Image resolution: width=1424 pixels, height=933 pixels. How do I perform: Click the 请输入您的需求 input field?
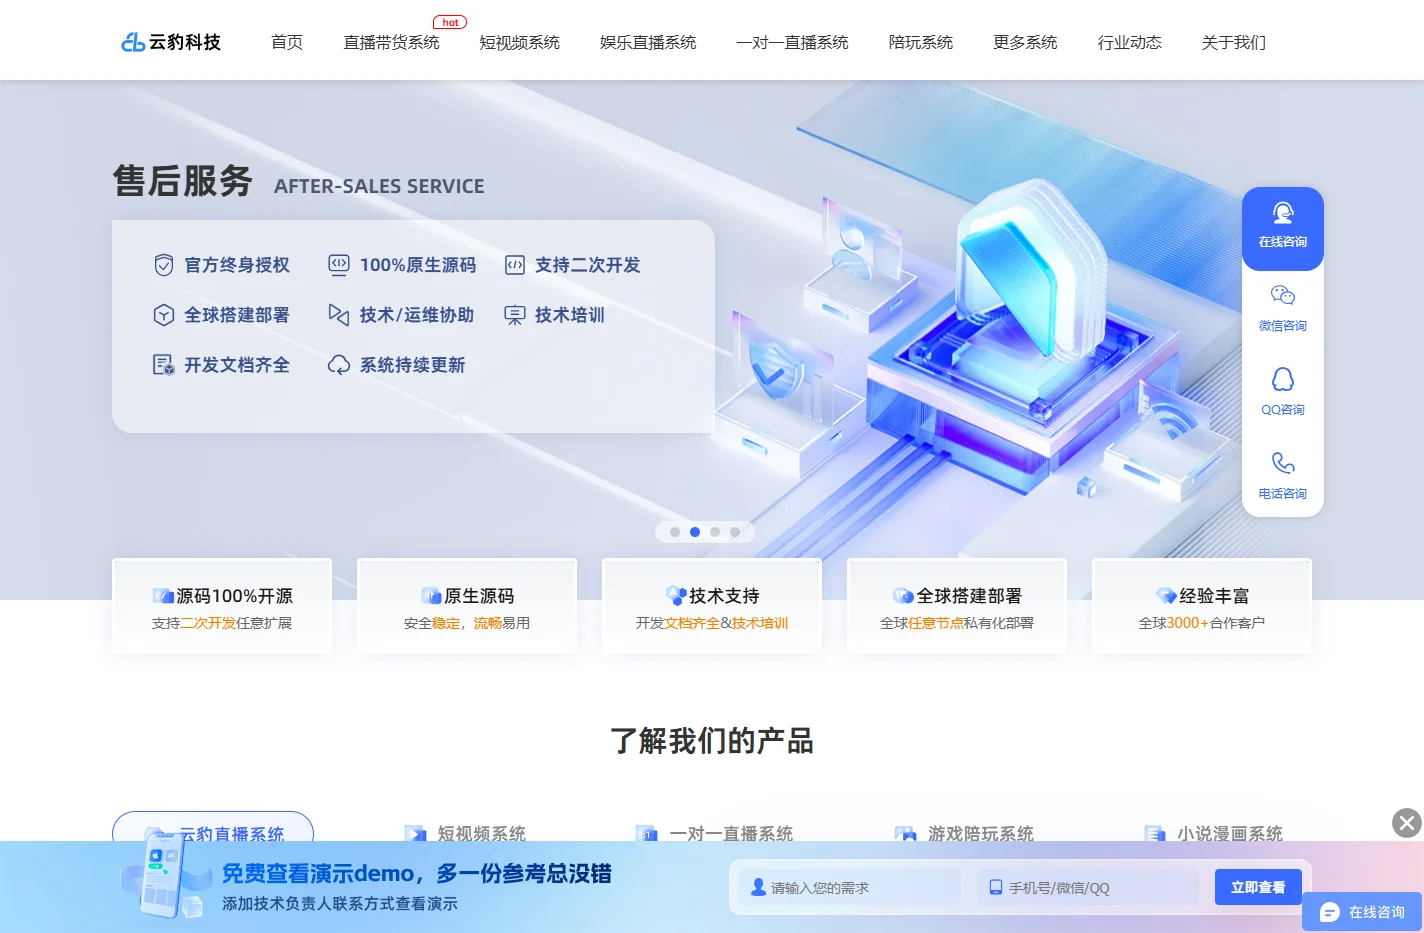[x=850, y=887]
